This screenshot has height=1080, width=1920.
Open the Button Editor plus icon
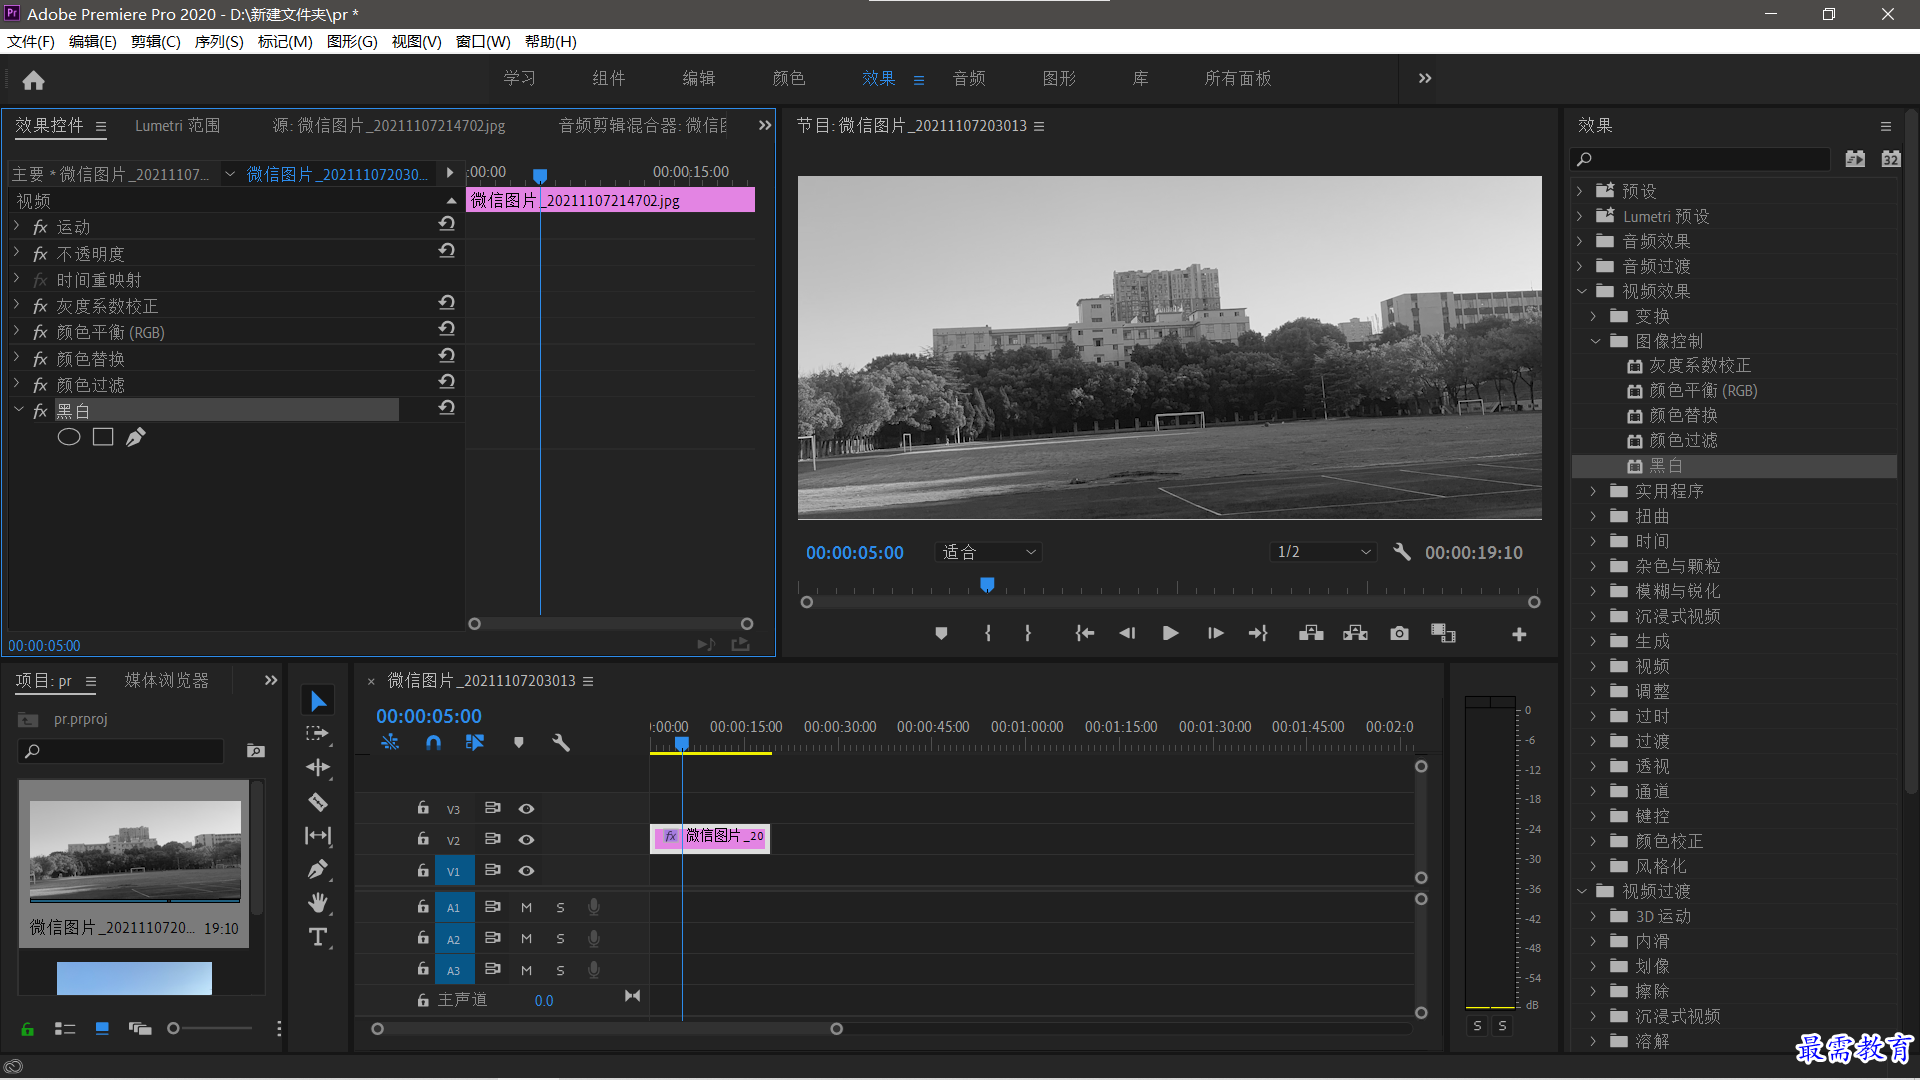coord(1519,634)
